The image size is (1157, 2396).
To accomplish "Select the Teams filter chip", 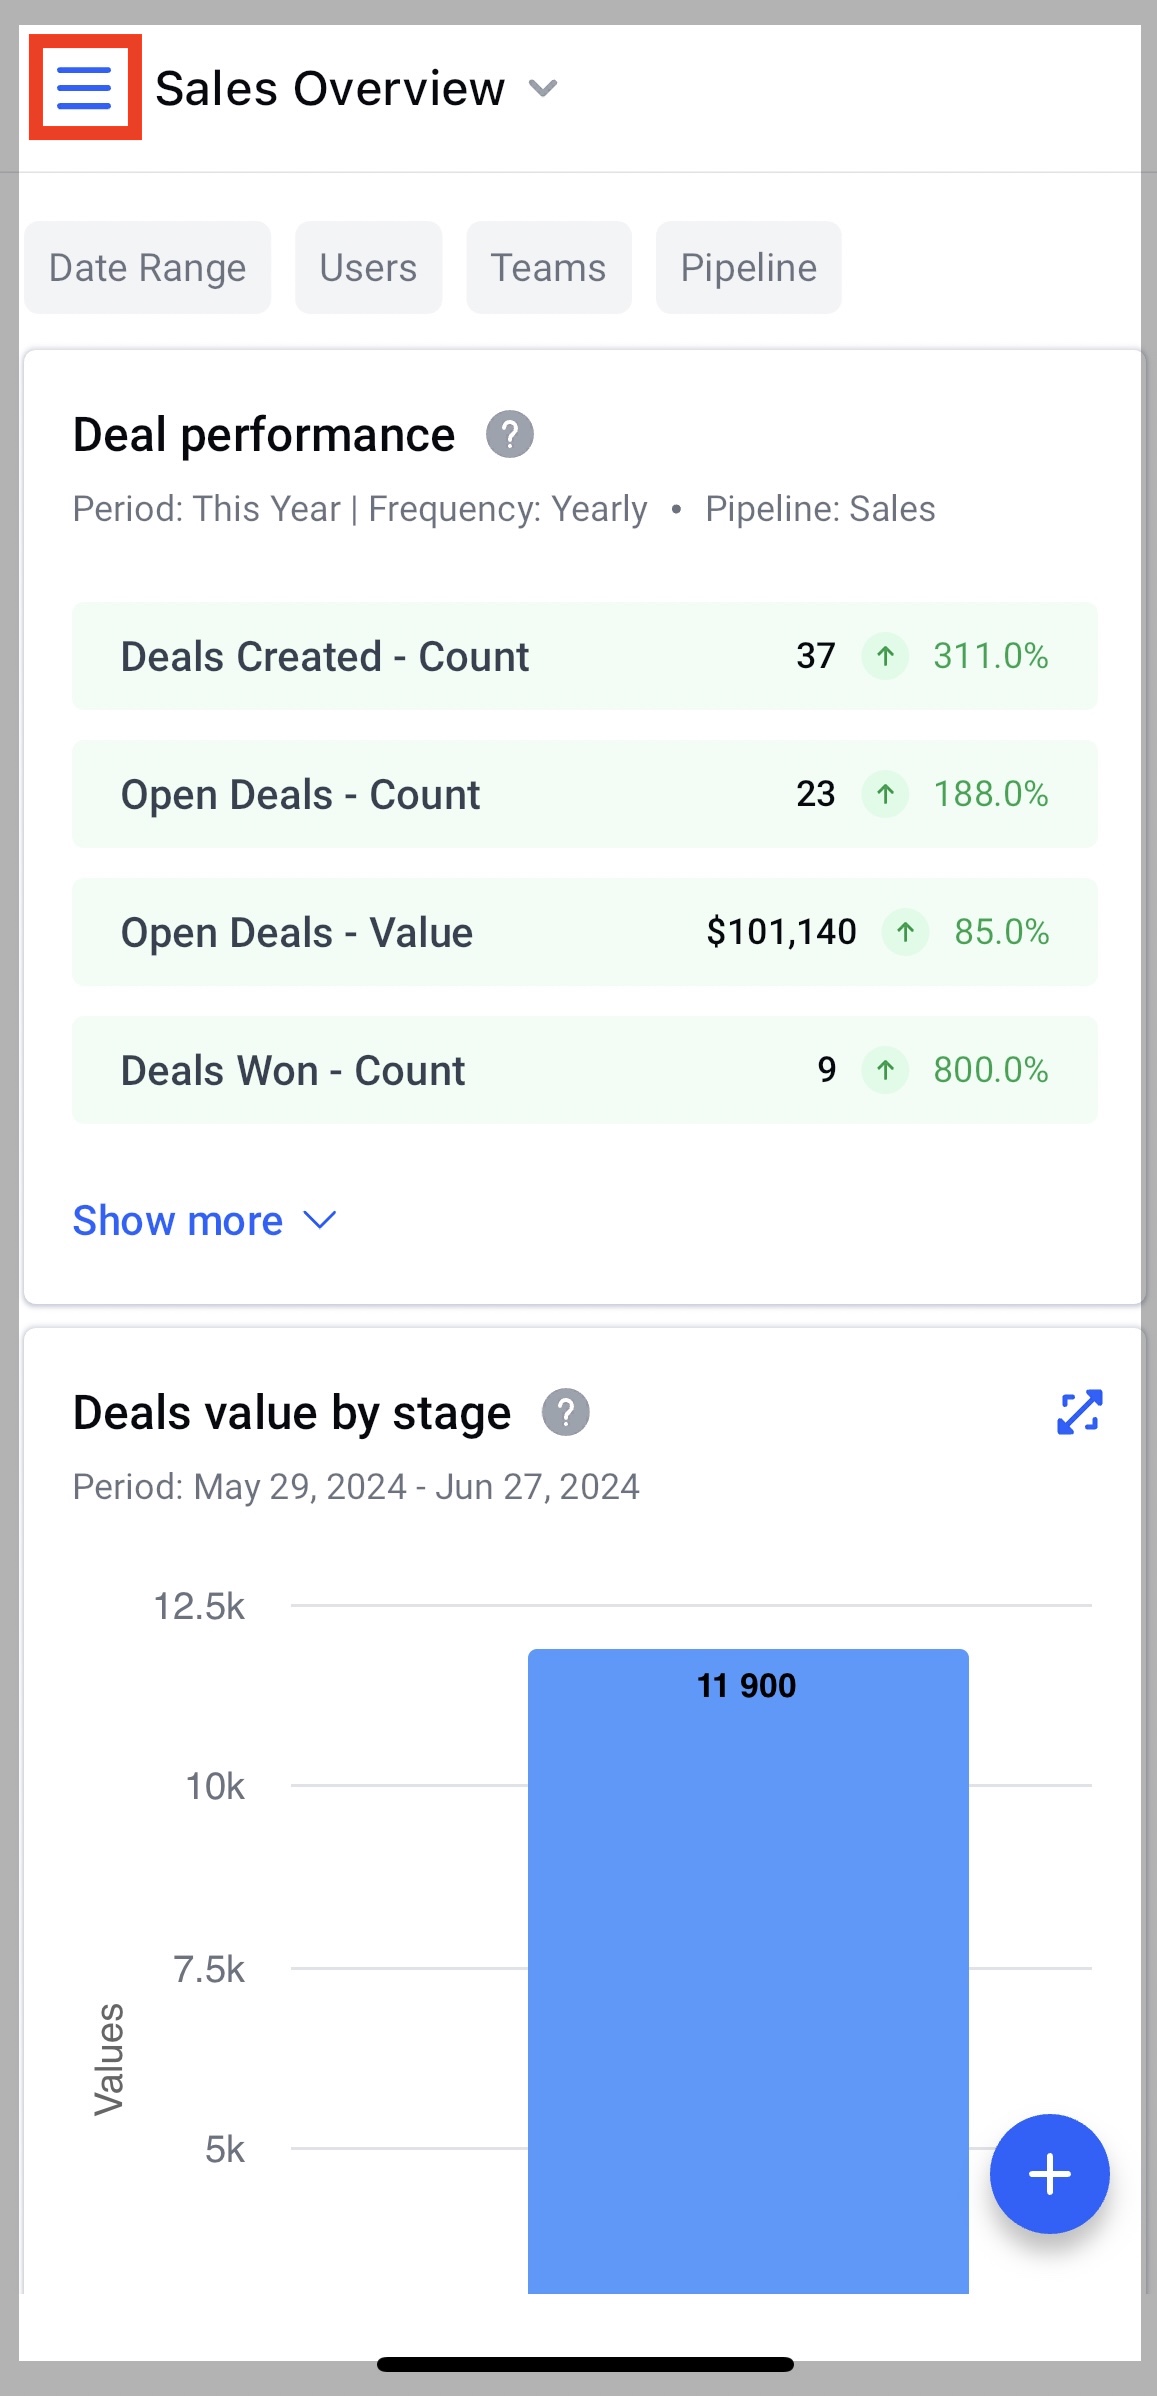I will click(x=548, y=268).
